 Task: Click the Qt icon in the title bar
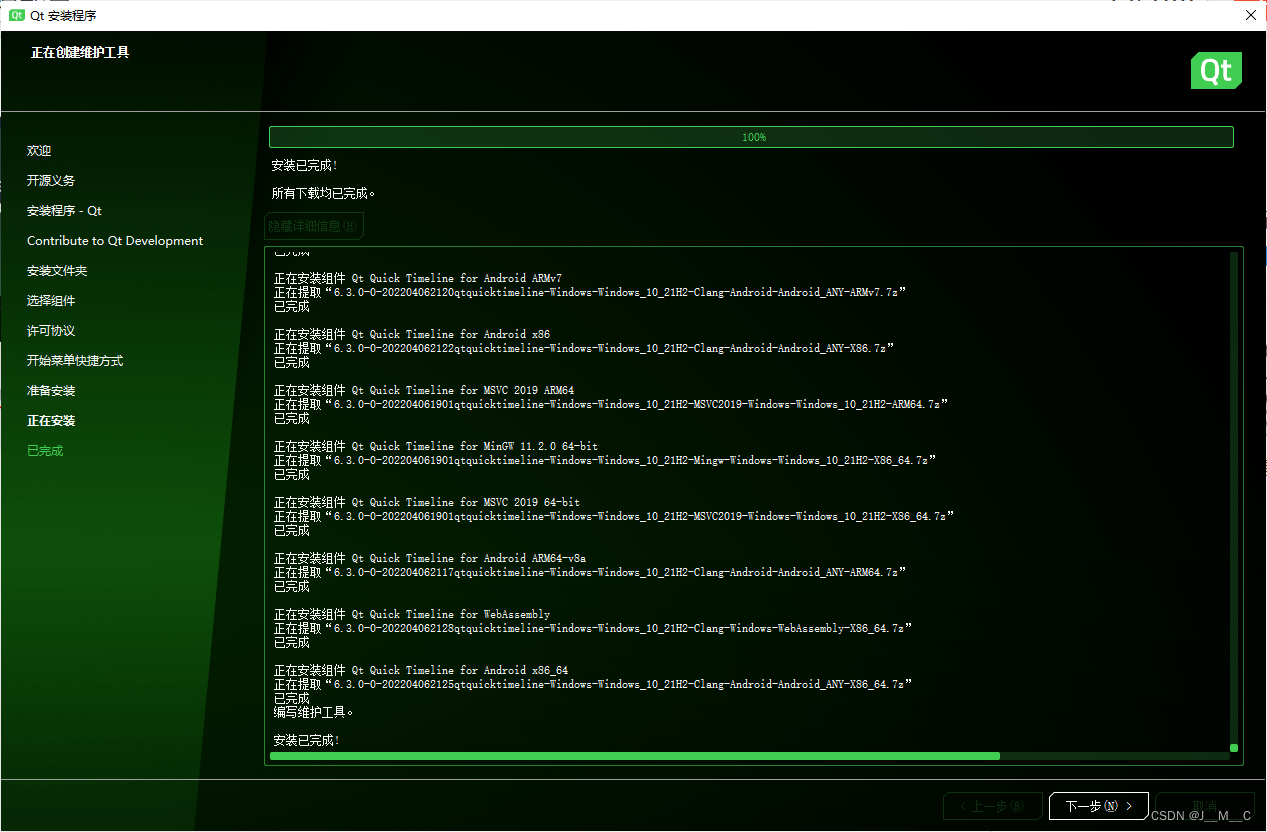(17, 15)
